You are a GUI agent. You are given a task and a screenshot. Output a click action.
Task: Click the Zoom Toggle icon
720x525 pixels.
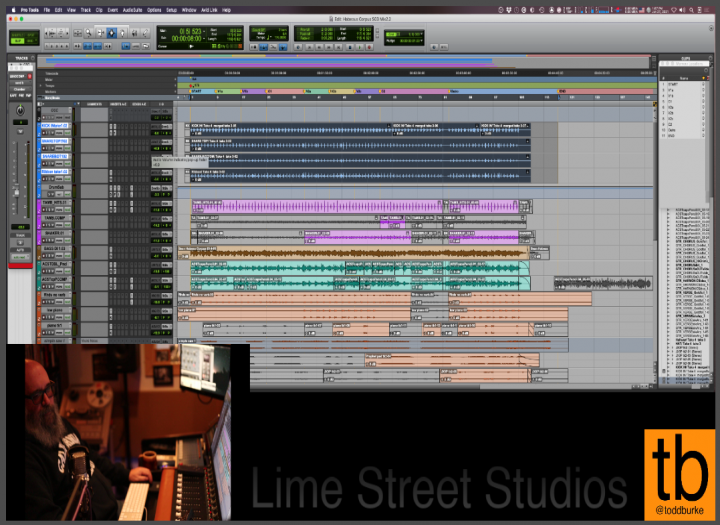(x=78, y=33)
